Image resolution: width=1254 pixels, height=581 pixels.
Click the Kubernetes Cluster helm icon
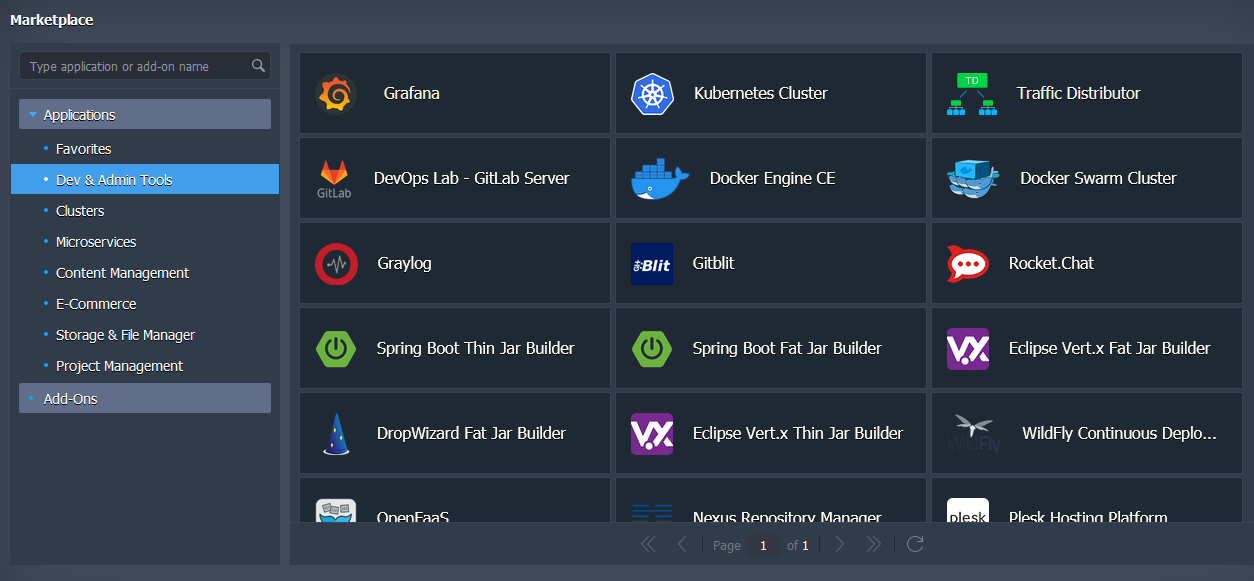tap(652, 94)
